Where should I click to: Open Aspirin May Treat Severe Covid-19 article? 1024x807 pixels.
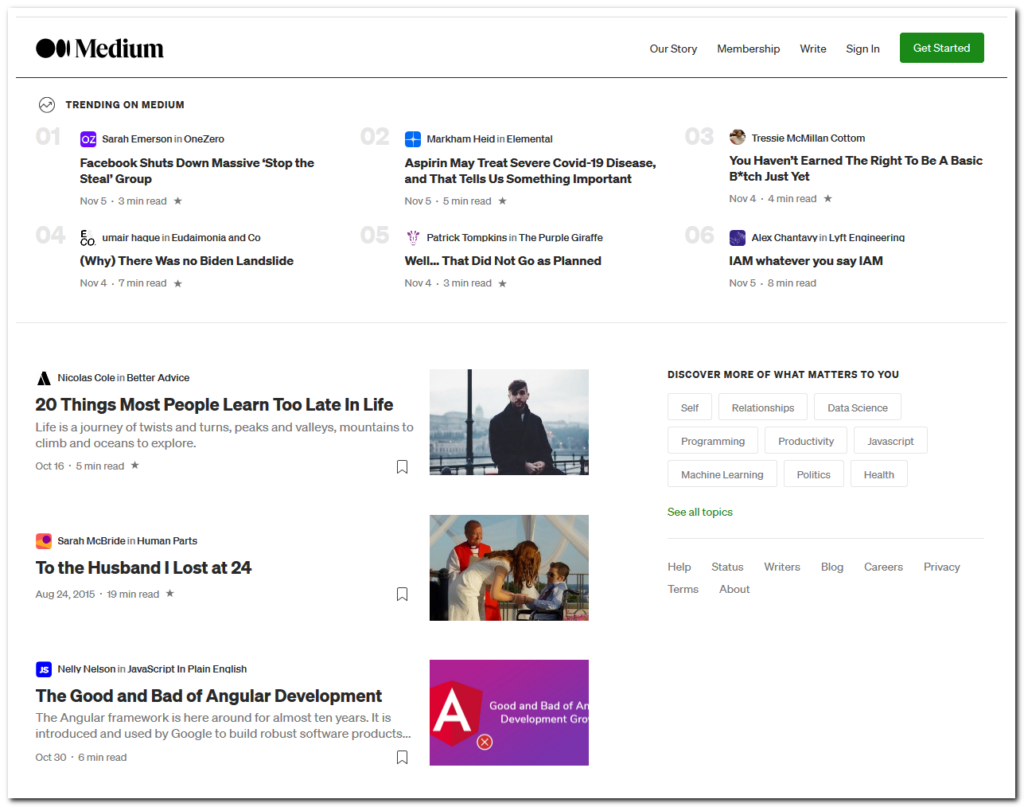530,171
